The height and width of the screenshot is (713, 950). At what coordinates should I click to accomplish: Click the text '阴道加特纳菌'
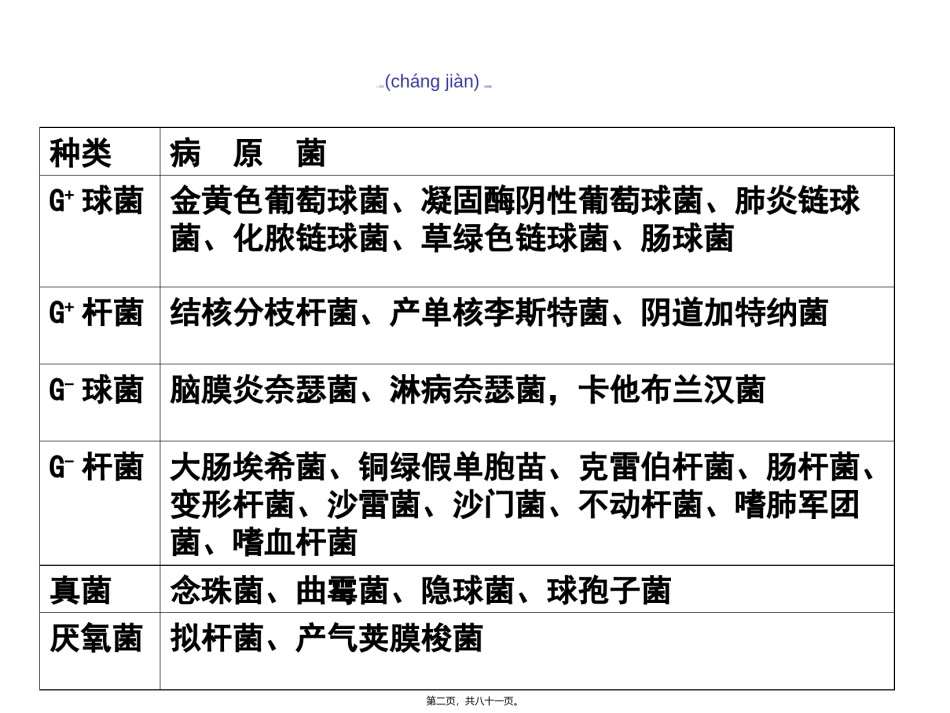point(734,313)
